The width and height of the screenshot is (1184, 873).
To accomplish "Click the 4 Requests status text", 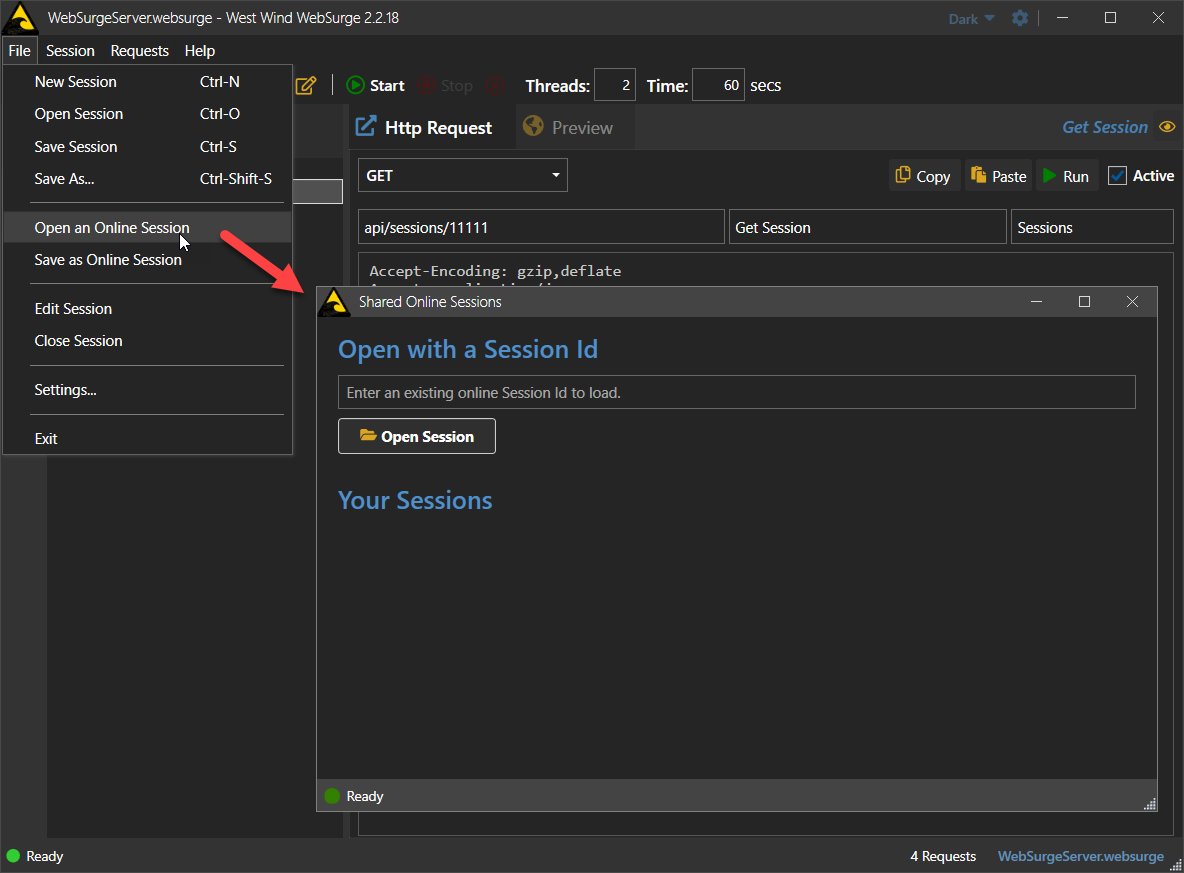I will coord(942,856).
